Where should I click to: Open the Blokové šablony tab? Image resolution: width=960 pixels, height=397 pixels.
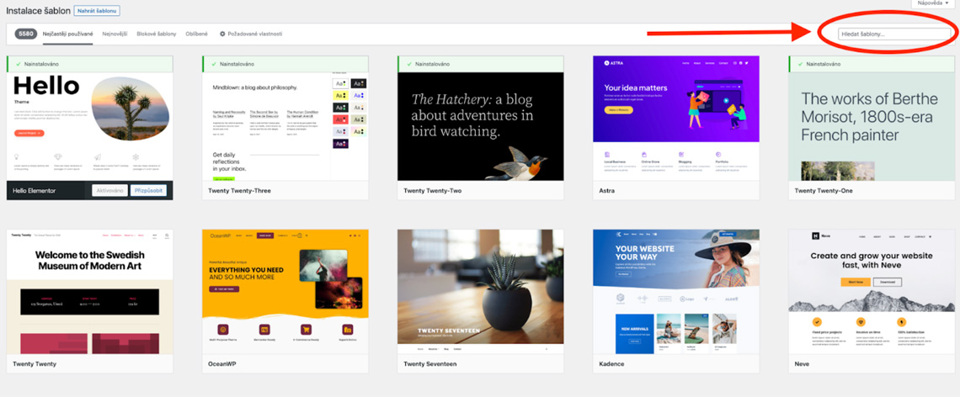pos(157,34)
